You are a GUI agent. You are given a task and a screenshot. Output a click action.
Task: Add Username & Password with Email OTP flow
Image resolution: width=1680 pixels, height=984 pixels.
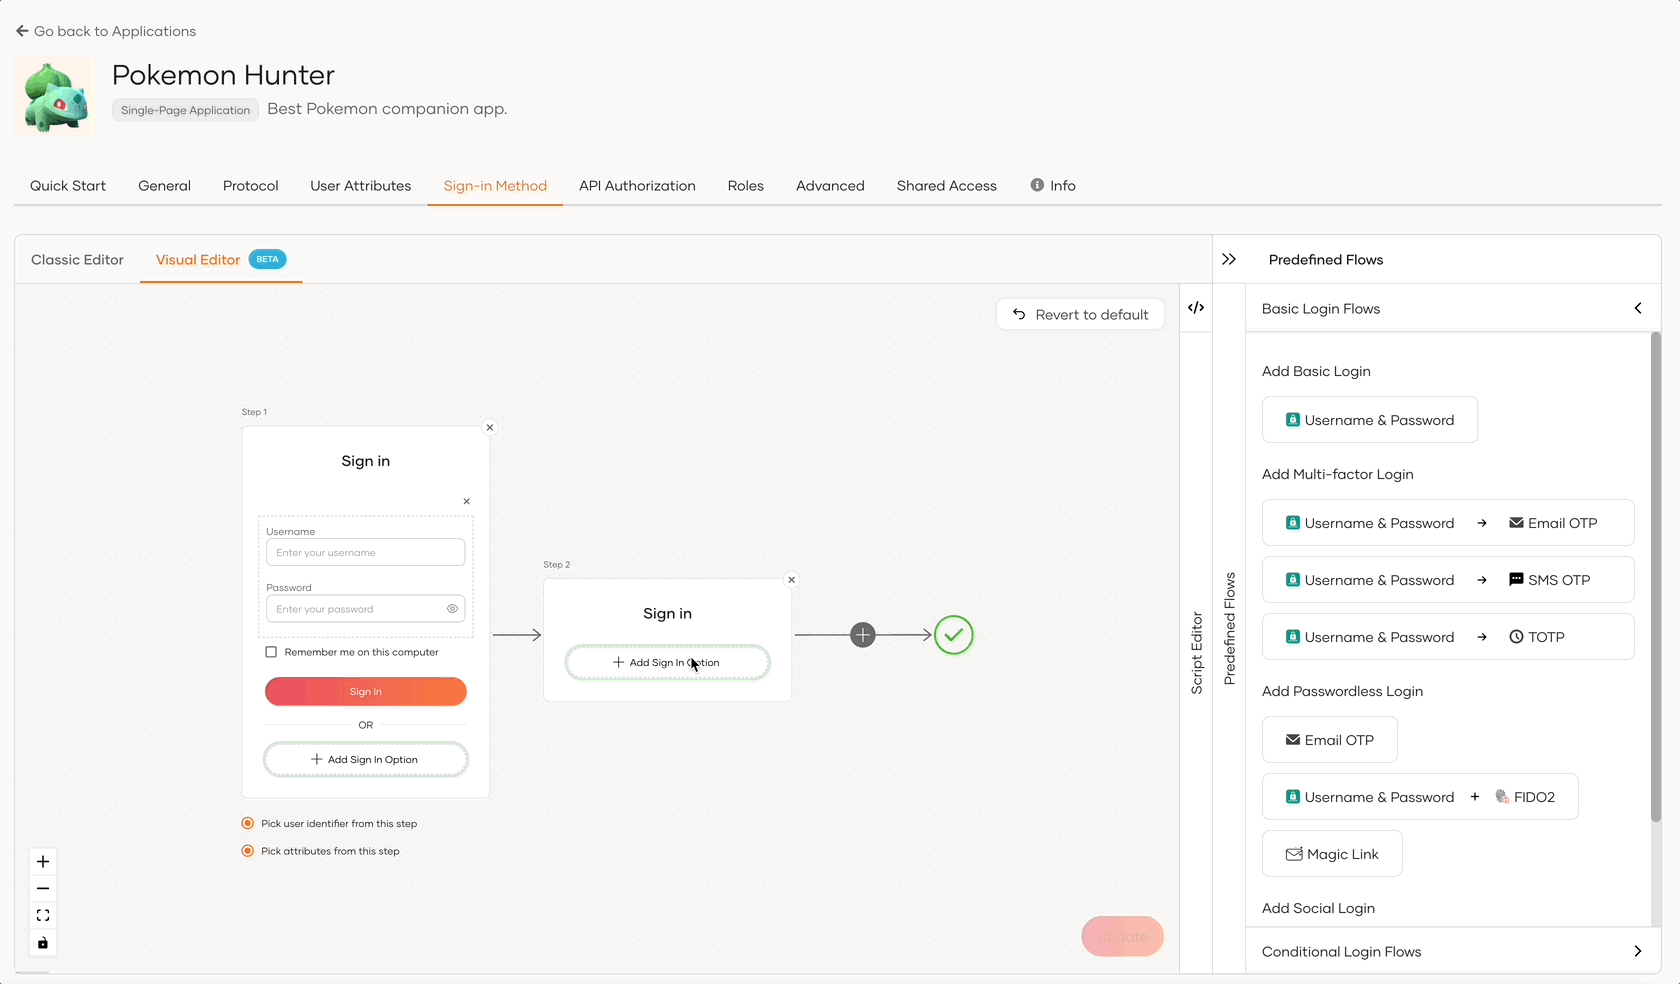1448,523
